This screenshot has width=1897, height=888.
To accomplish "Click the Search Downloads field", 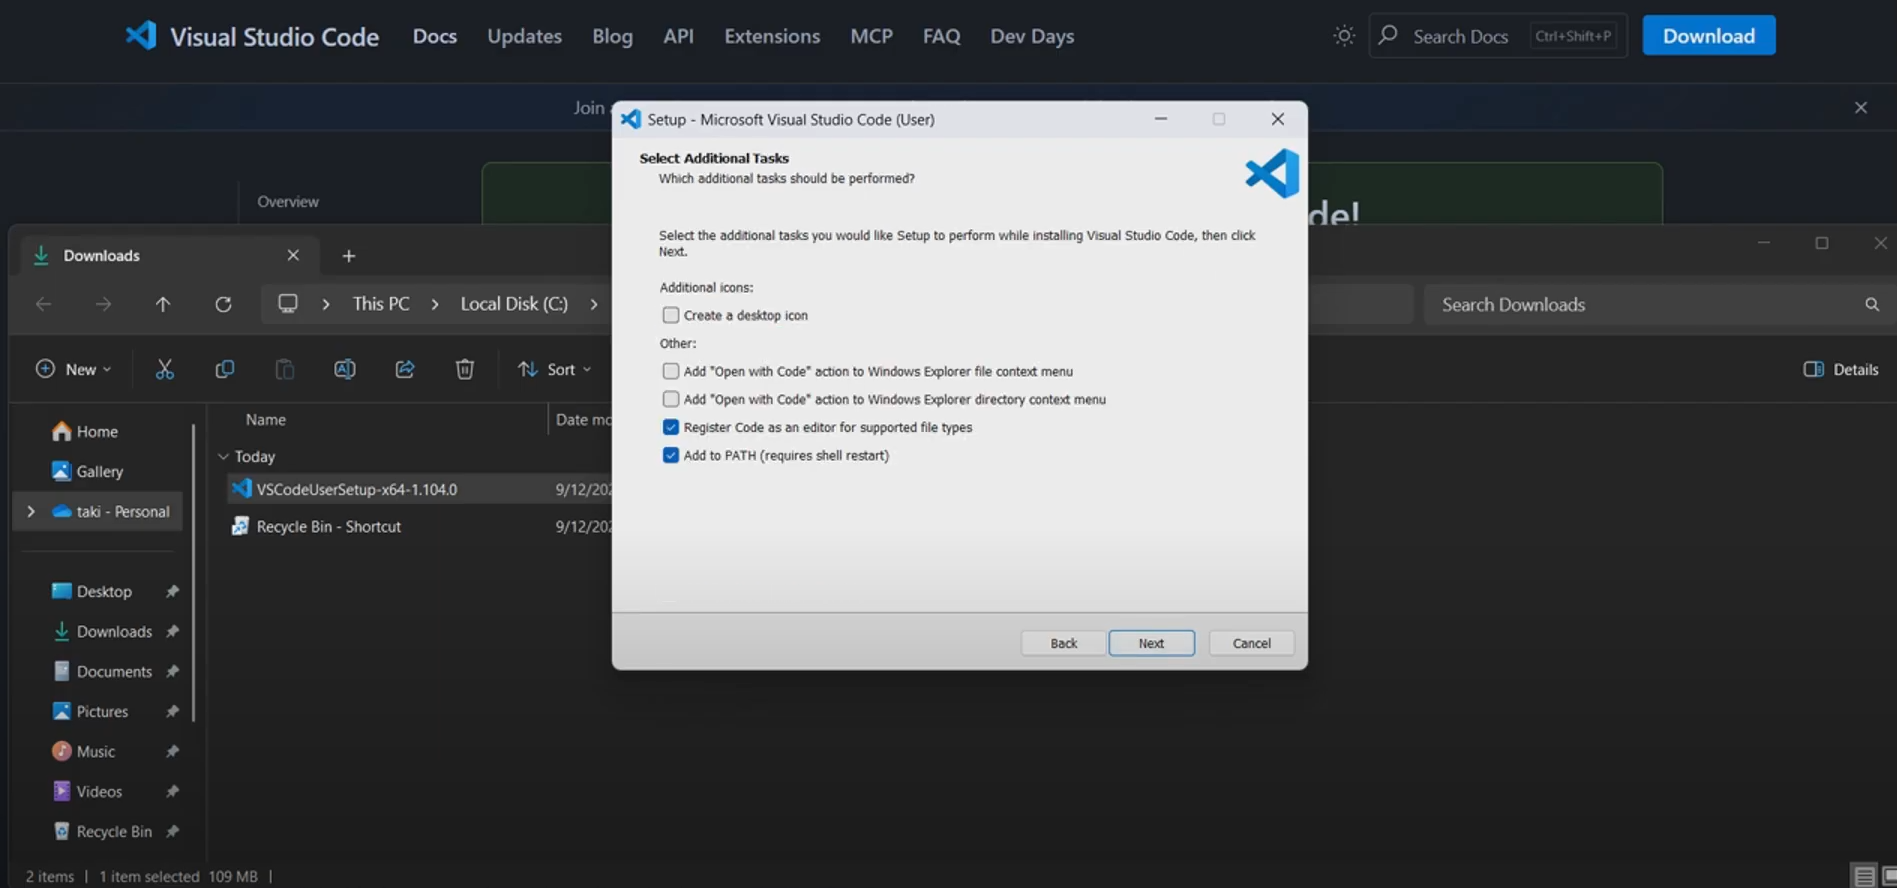I will coord(1657,304).
